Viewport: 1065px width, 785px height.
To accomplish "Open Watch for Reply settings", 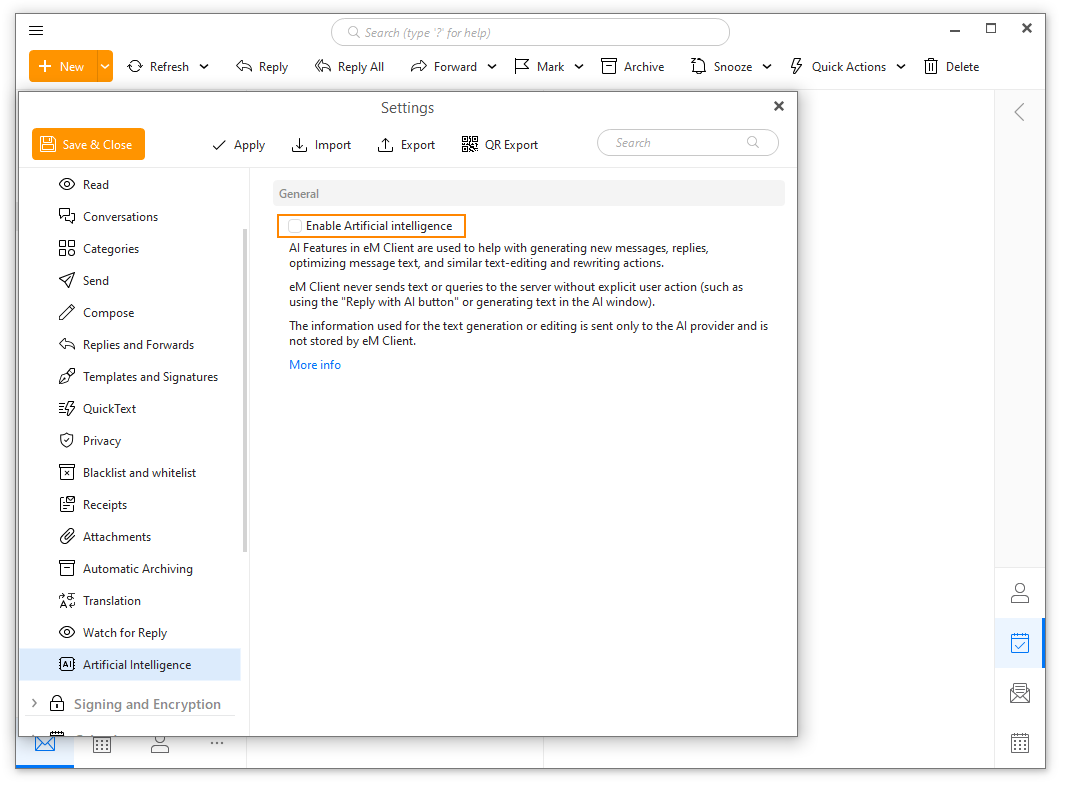I will click(130, 632).
